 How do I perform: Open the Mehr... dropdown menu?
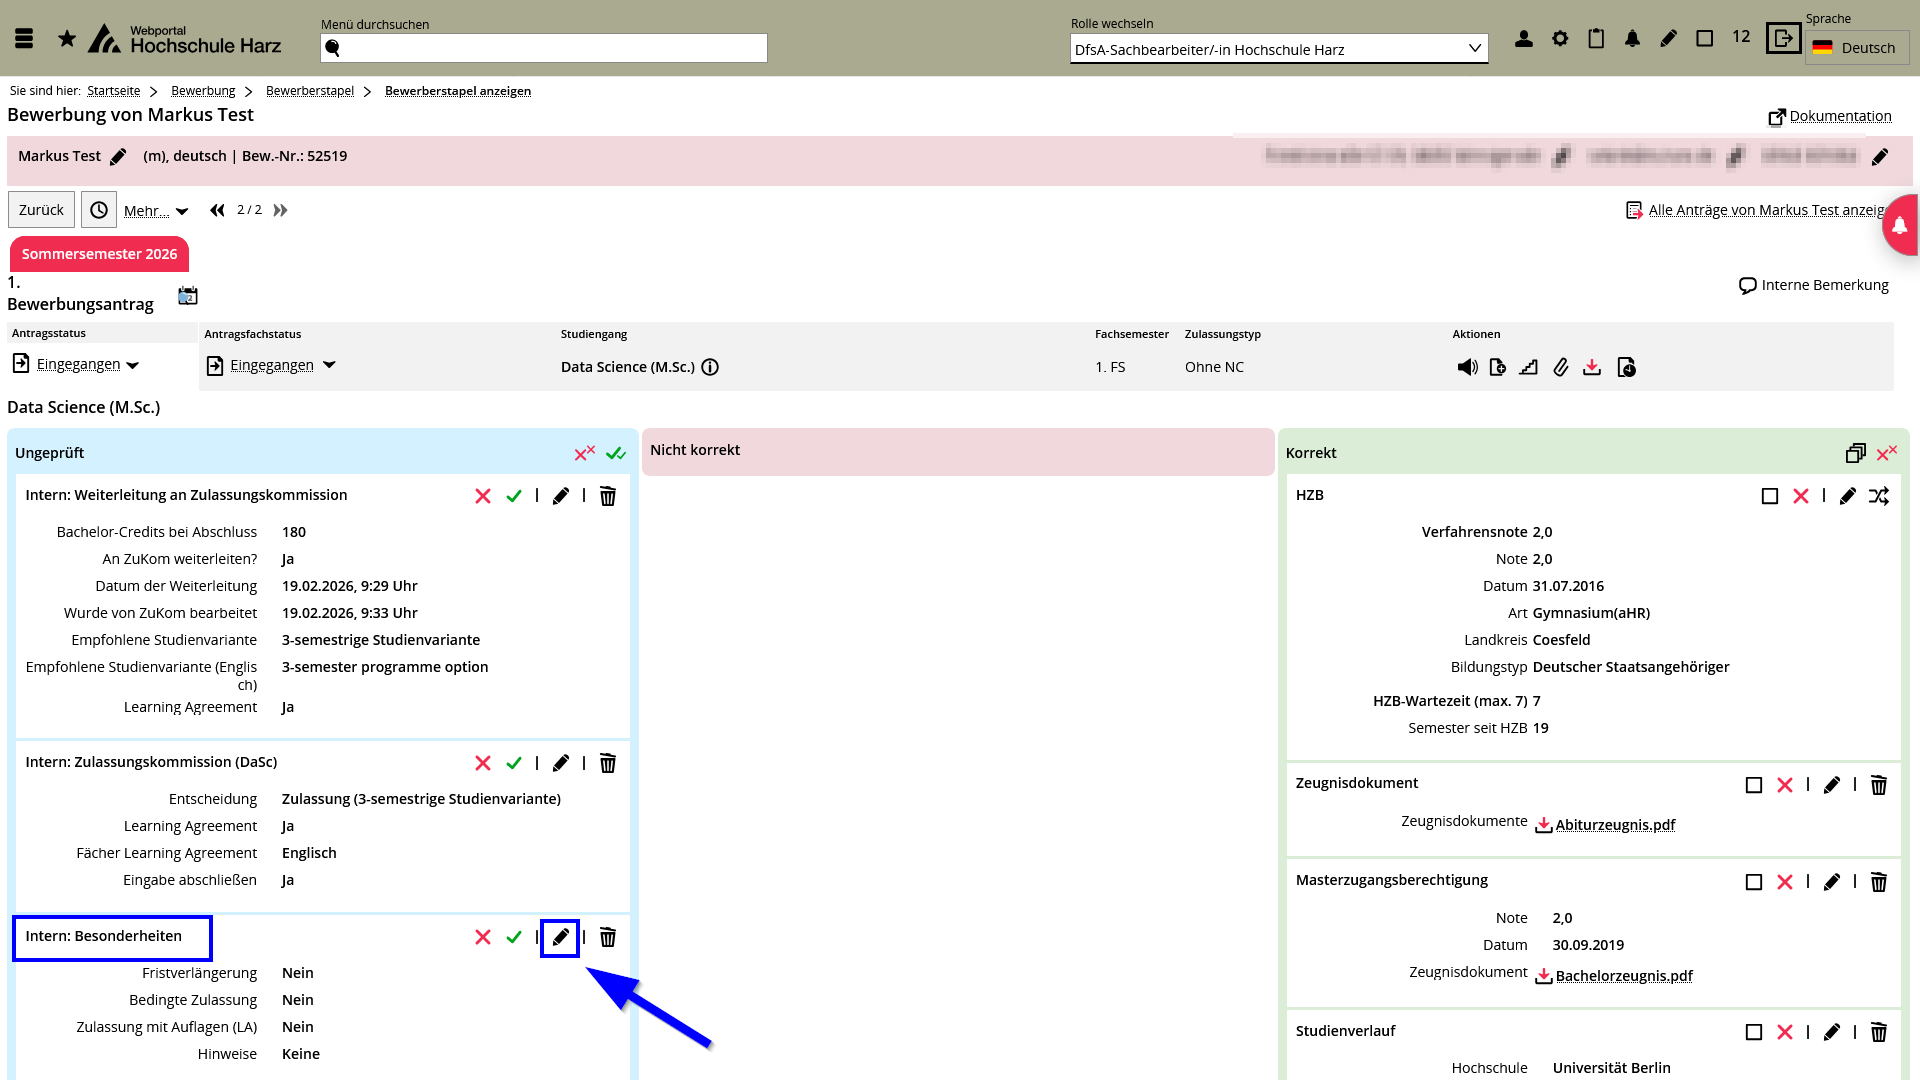coord(156,211)
